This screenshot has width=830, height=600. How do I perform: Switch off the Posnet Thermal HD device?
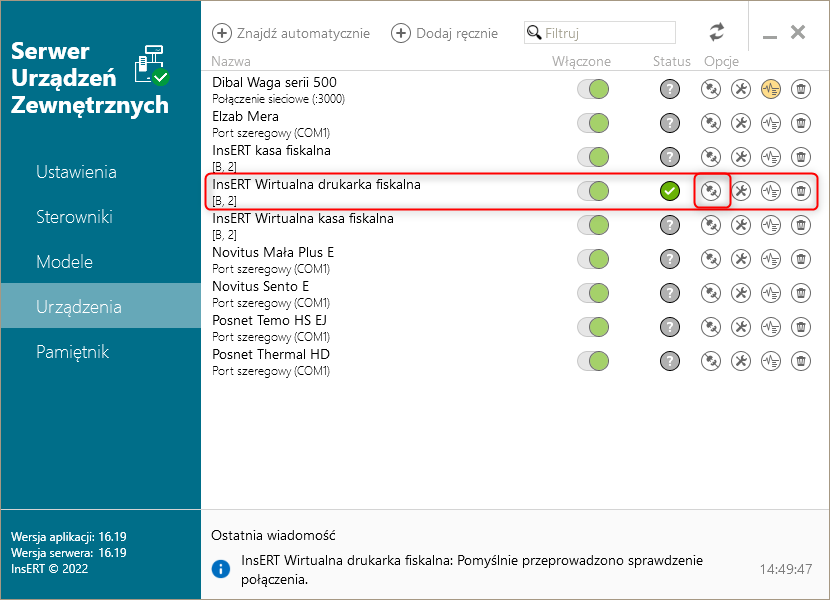pyautogui.click(x=593, y=361)
